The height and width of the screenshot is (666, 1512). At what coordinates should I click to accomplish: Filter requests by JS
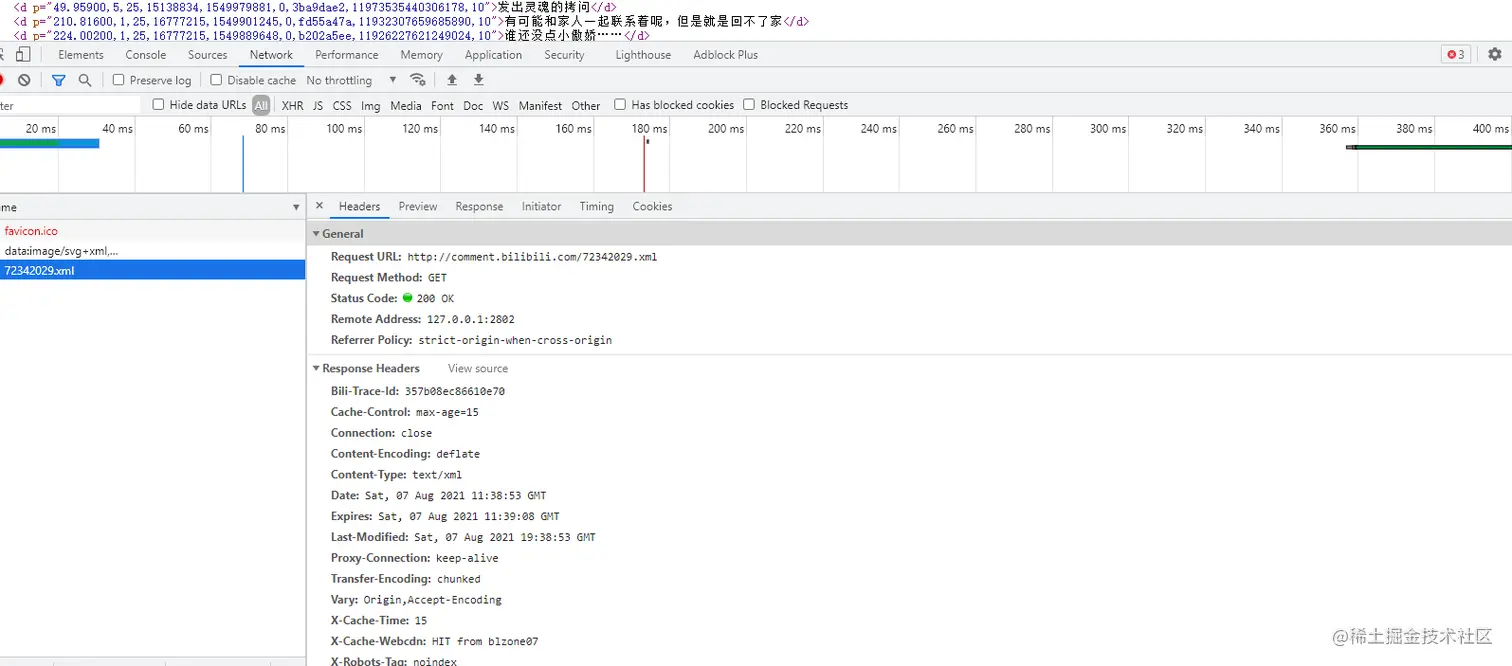point(318,105)
